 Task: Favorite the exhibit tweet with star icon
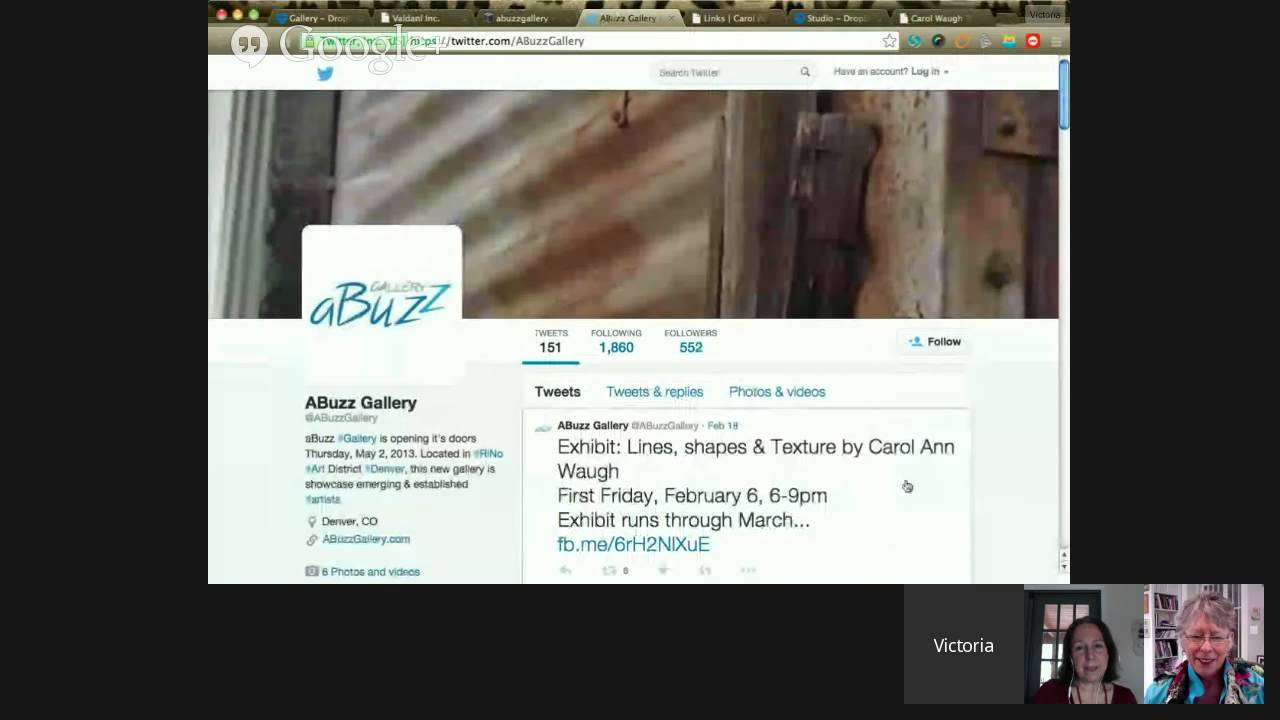pyautogui.click(x=663, y=570)
